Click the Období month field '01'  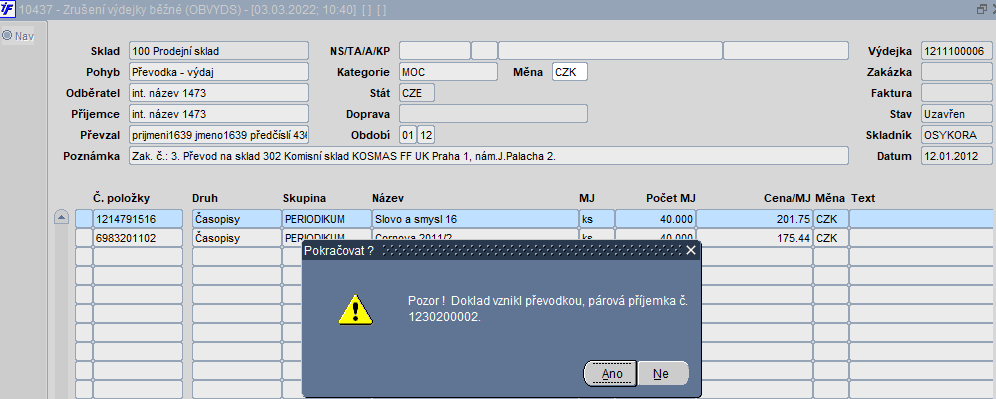pos(407,135)
